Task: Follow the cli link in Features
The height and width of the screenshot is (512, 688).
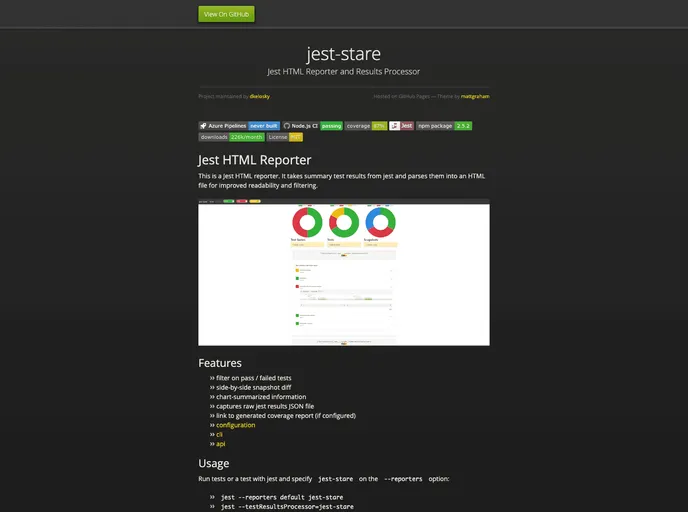Action: 219,434
